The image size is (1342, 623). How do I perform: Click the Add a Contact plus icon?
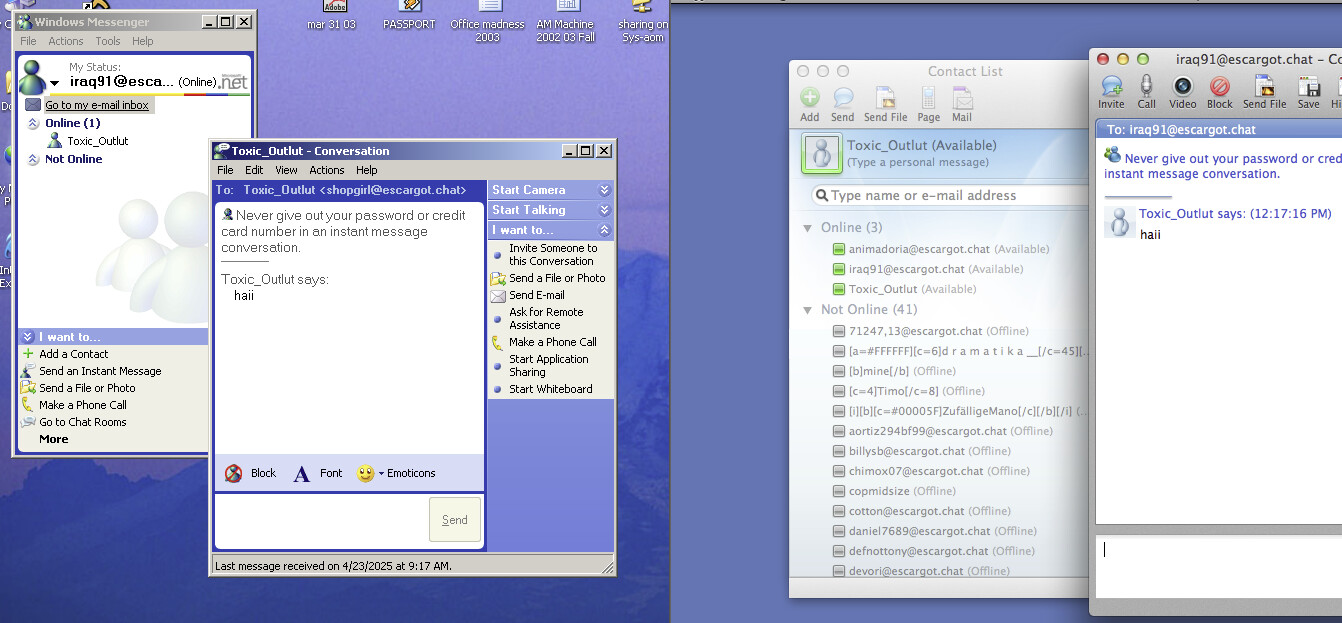coord(28,354)
